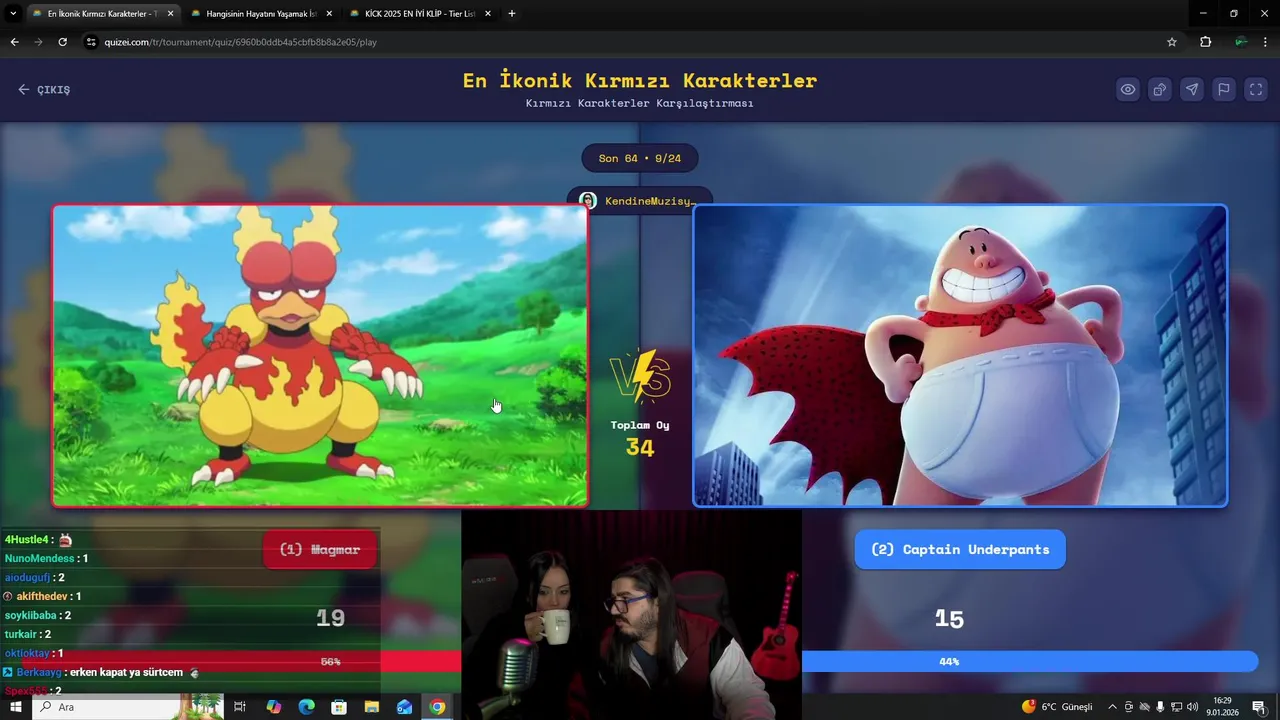Reload the page
The width and height of the screenshot is (1280, 720).
62,42
